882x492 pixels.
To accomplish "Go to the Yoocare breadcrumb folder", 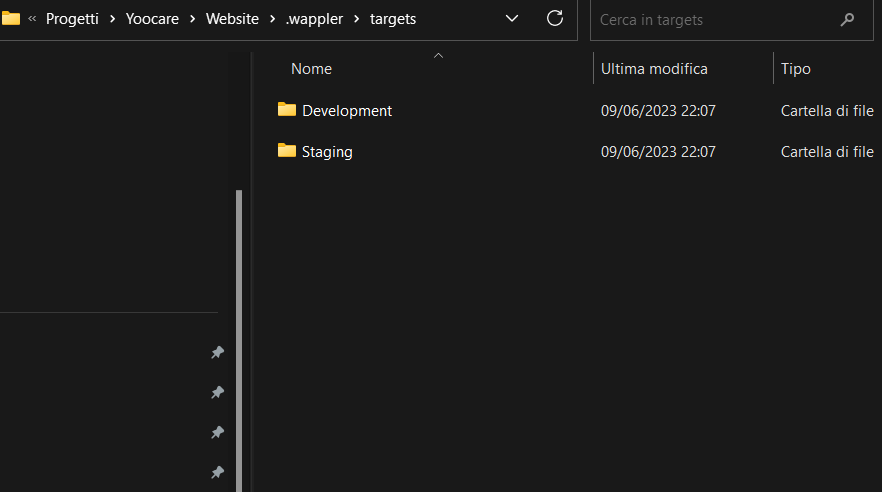I will (x=152, y=19).
